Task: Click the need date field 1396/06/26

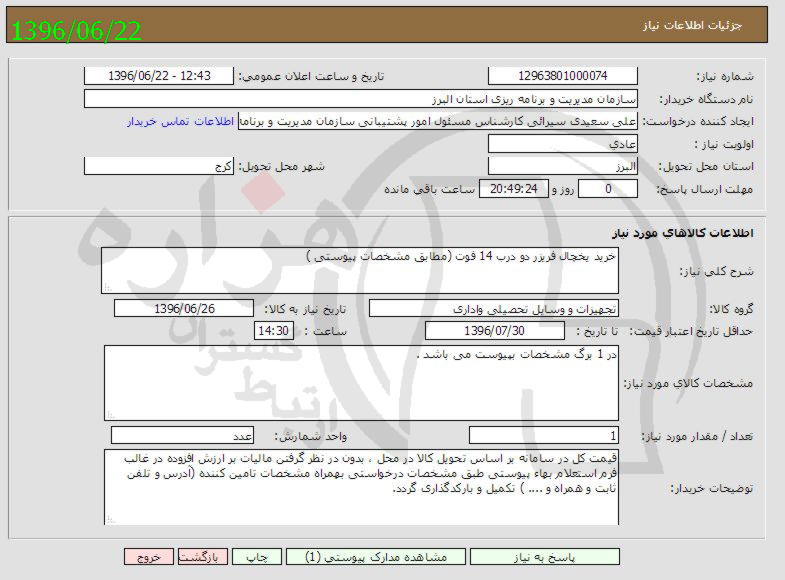Action: point(184,309)
